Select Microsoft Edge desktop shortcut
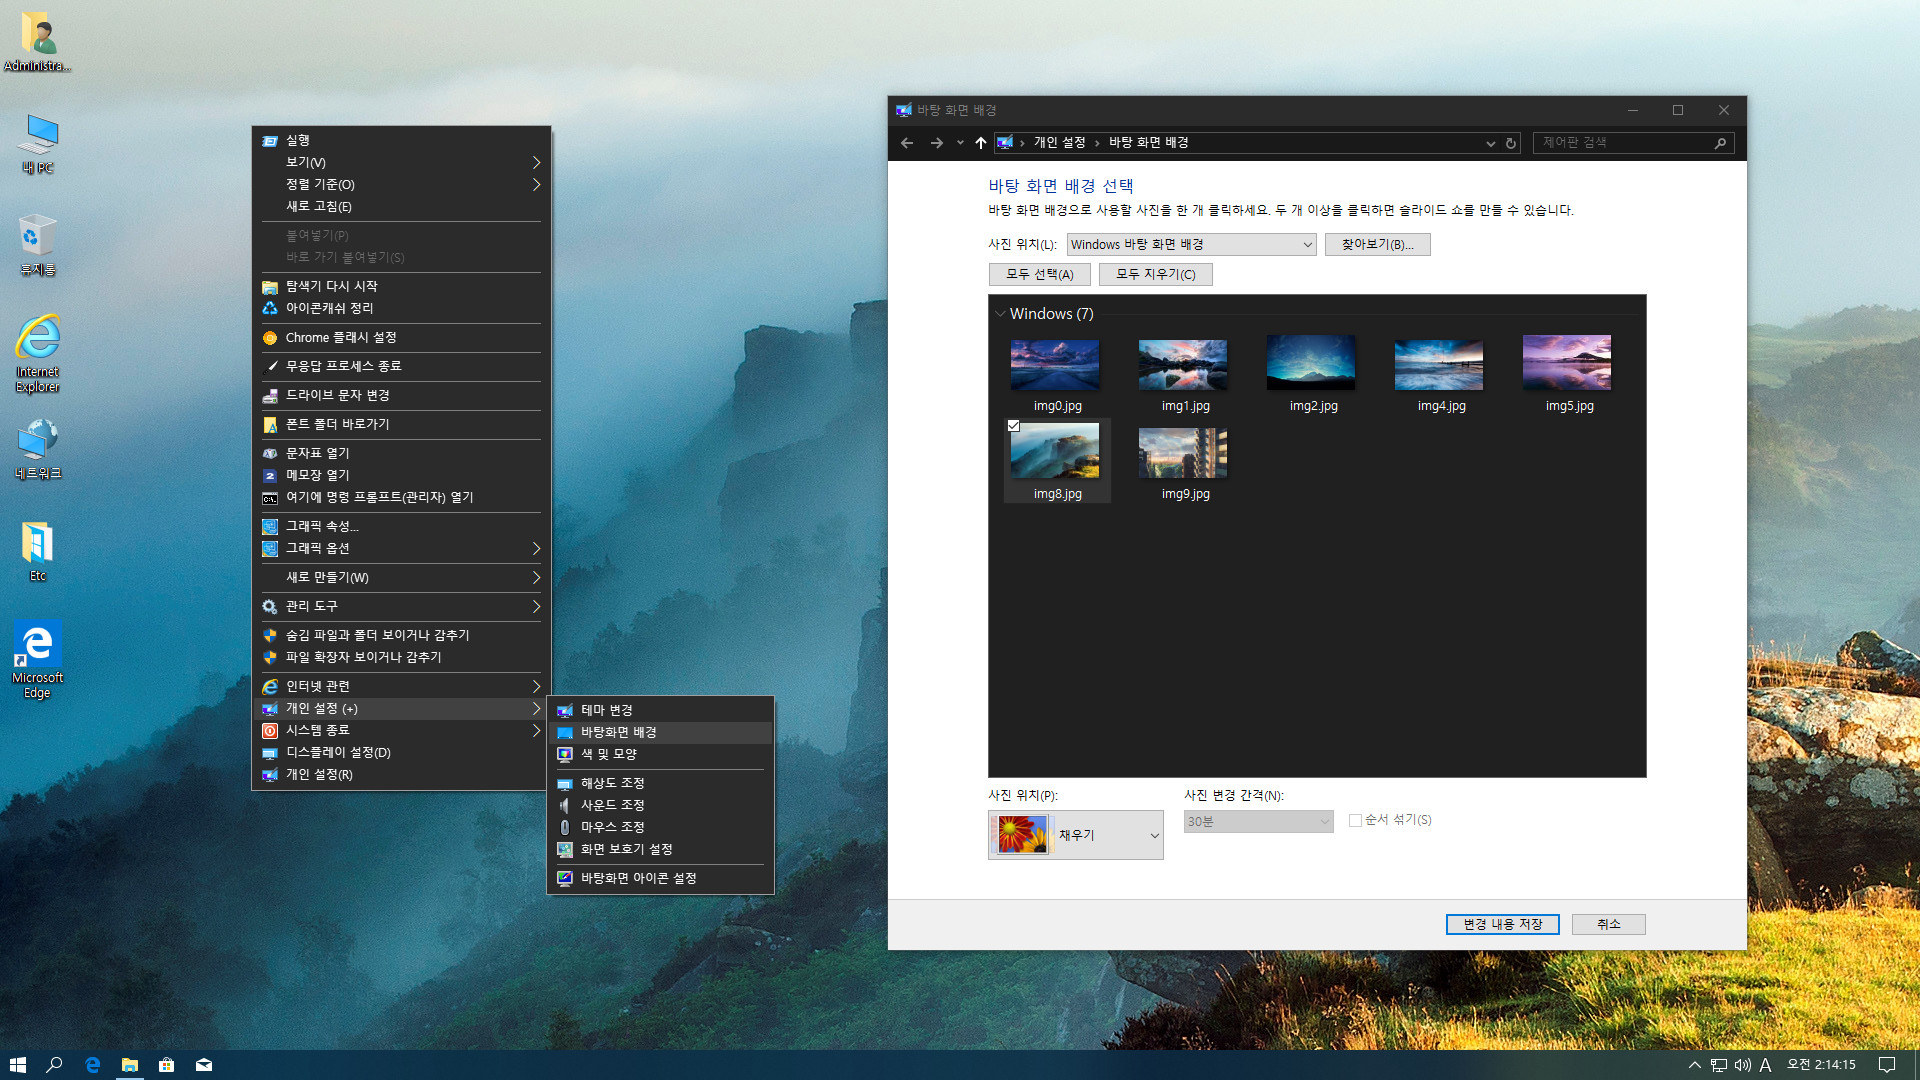Screen dimensions: 1920x1080 point(38,659)
